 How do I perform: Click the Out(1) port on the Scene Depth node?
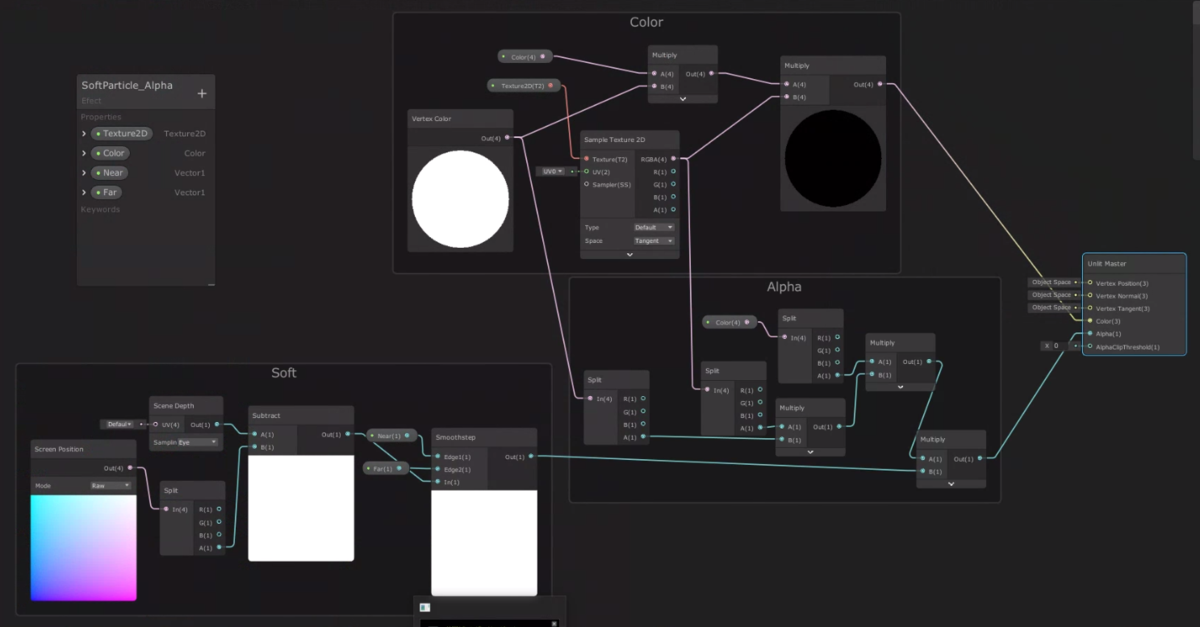[x=217, y=424]
